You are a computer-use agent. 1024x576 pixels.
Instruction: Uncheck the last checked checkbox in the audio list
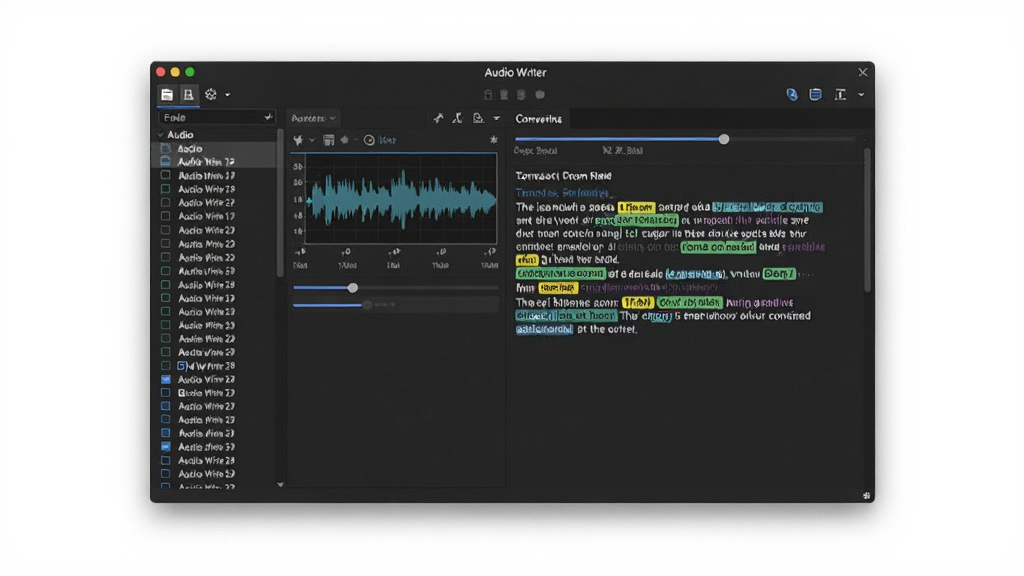pyautogui.click(x=166, y=447)
